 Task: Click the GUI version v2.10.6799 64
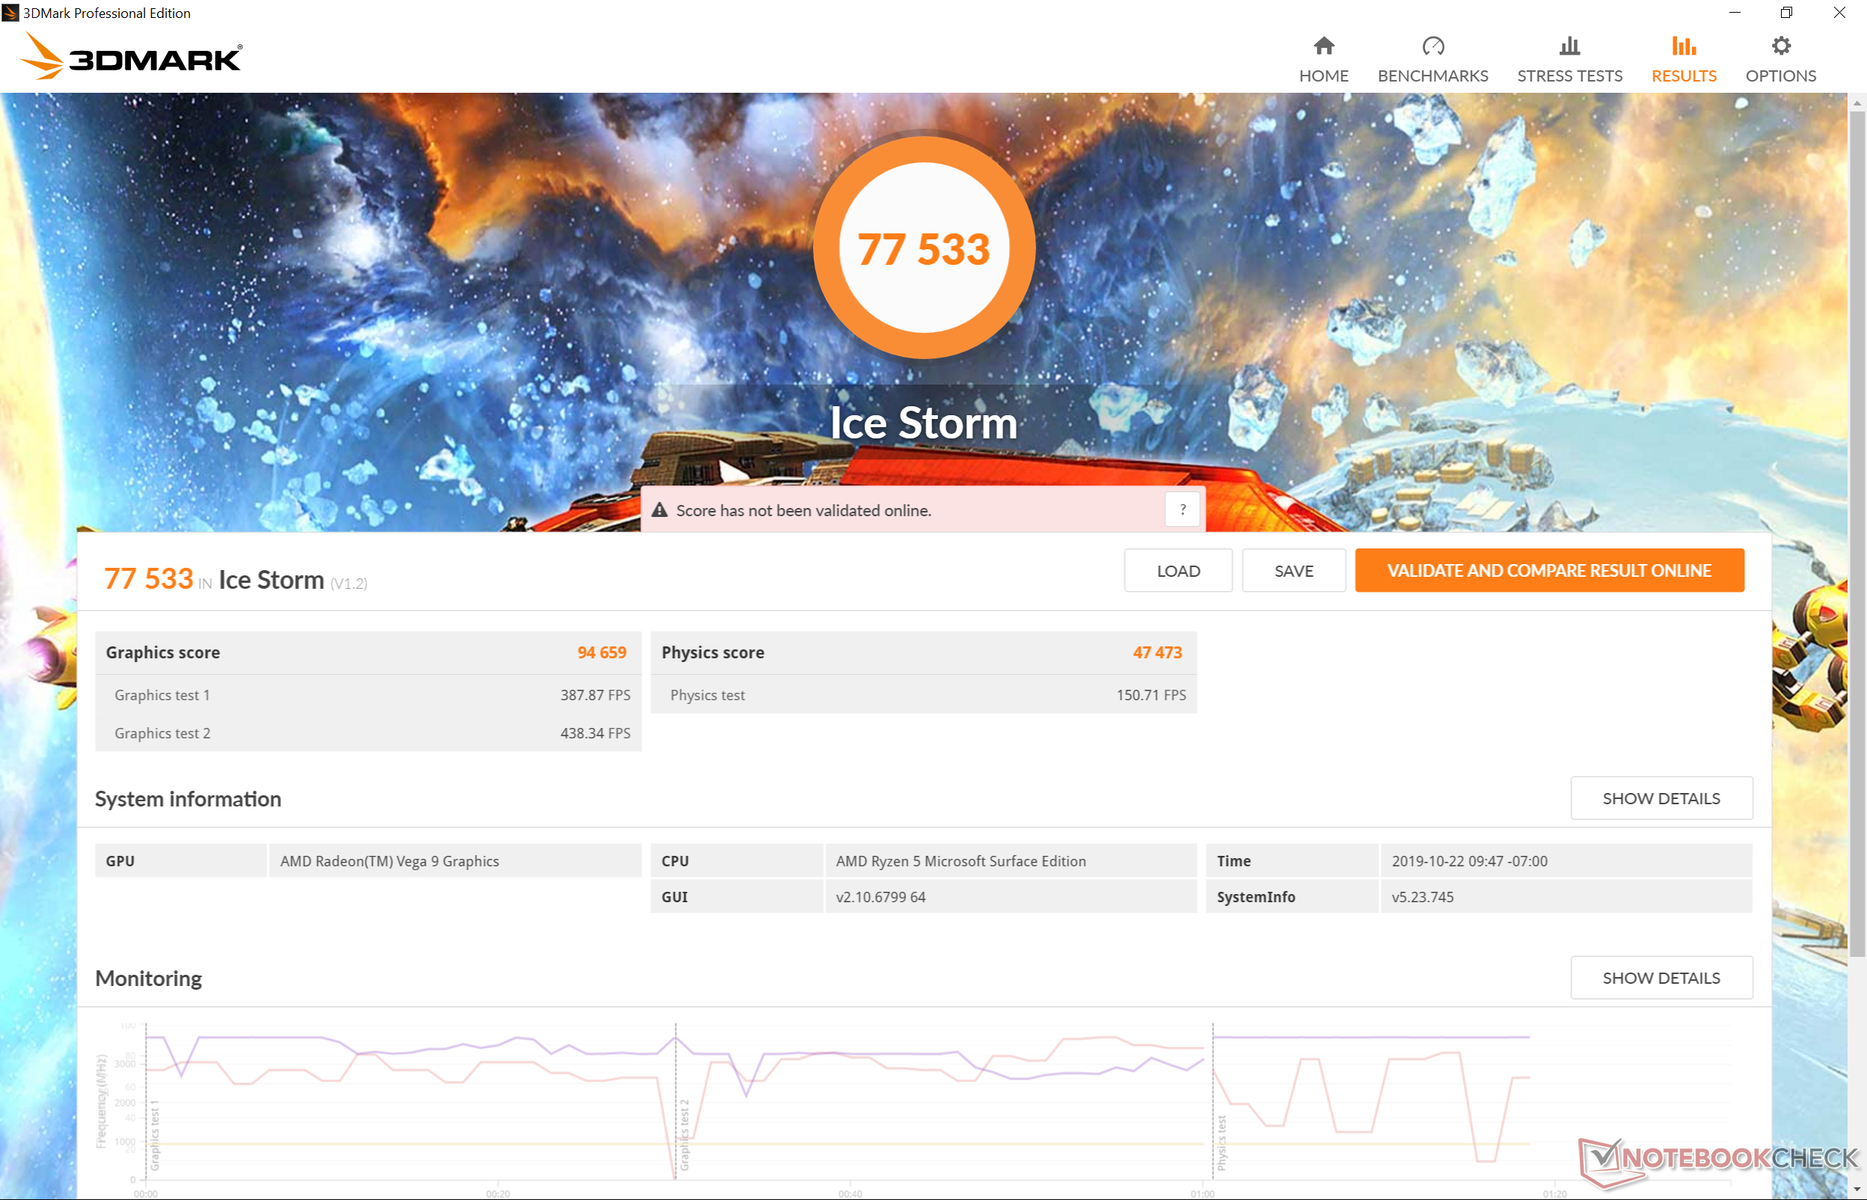pos(881,897)
